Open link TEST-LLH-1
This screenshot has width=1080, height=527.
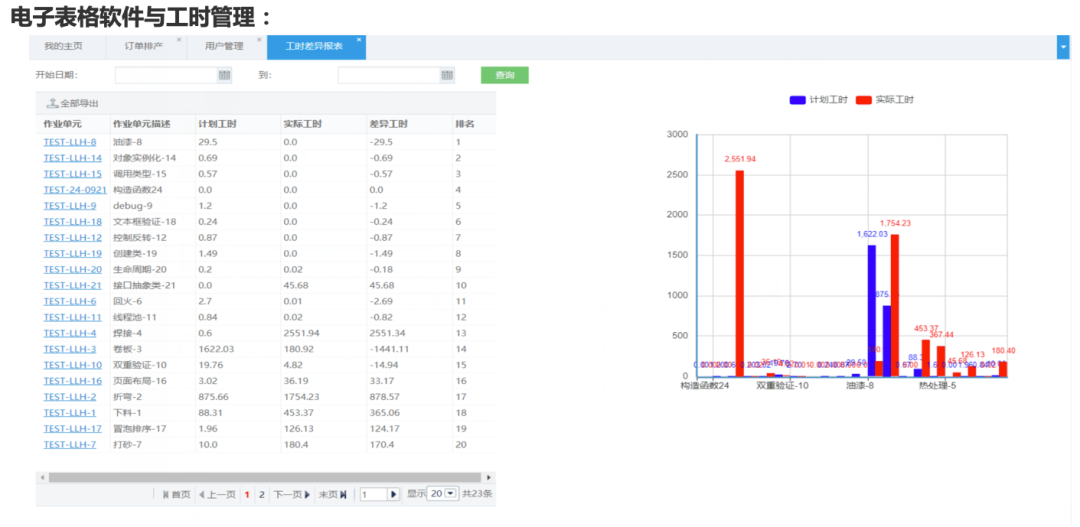pos(70,412)
